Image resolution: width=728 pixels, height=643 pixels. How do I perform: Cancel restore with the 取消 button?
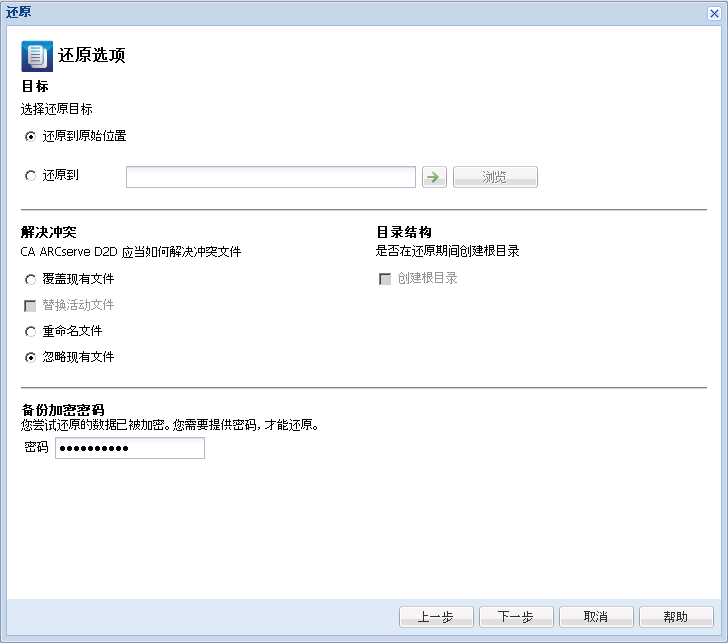click(x=596, y=616)
